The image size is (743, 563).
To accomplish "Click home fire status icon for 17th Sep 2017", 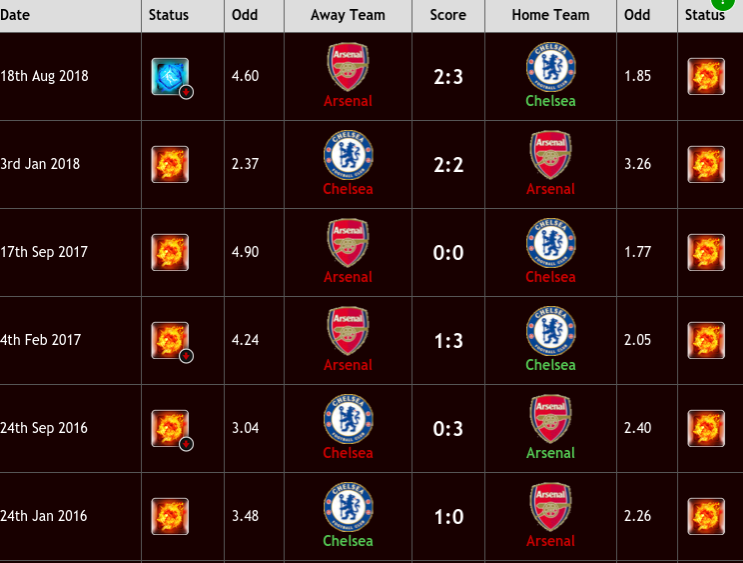I will 706,253.
